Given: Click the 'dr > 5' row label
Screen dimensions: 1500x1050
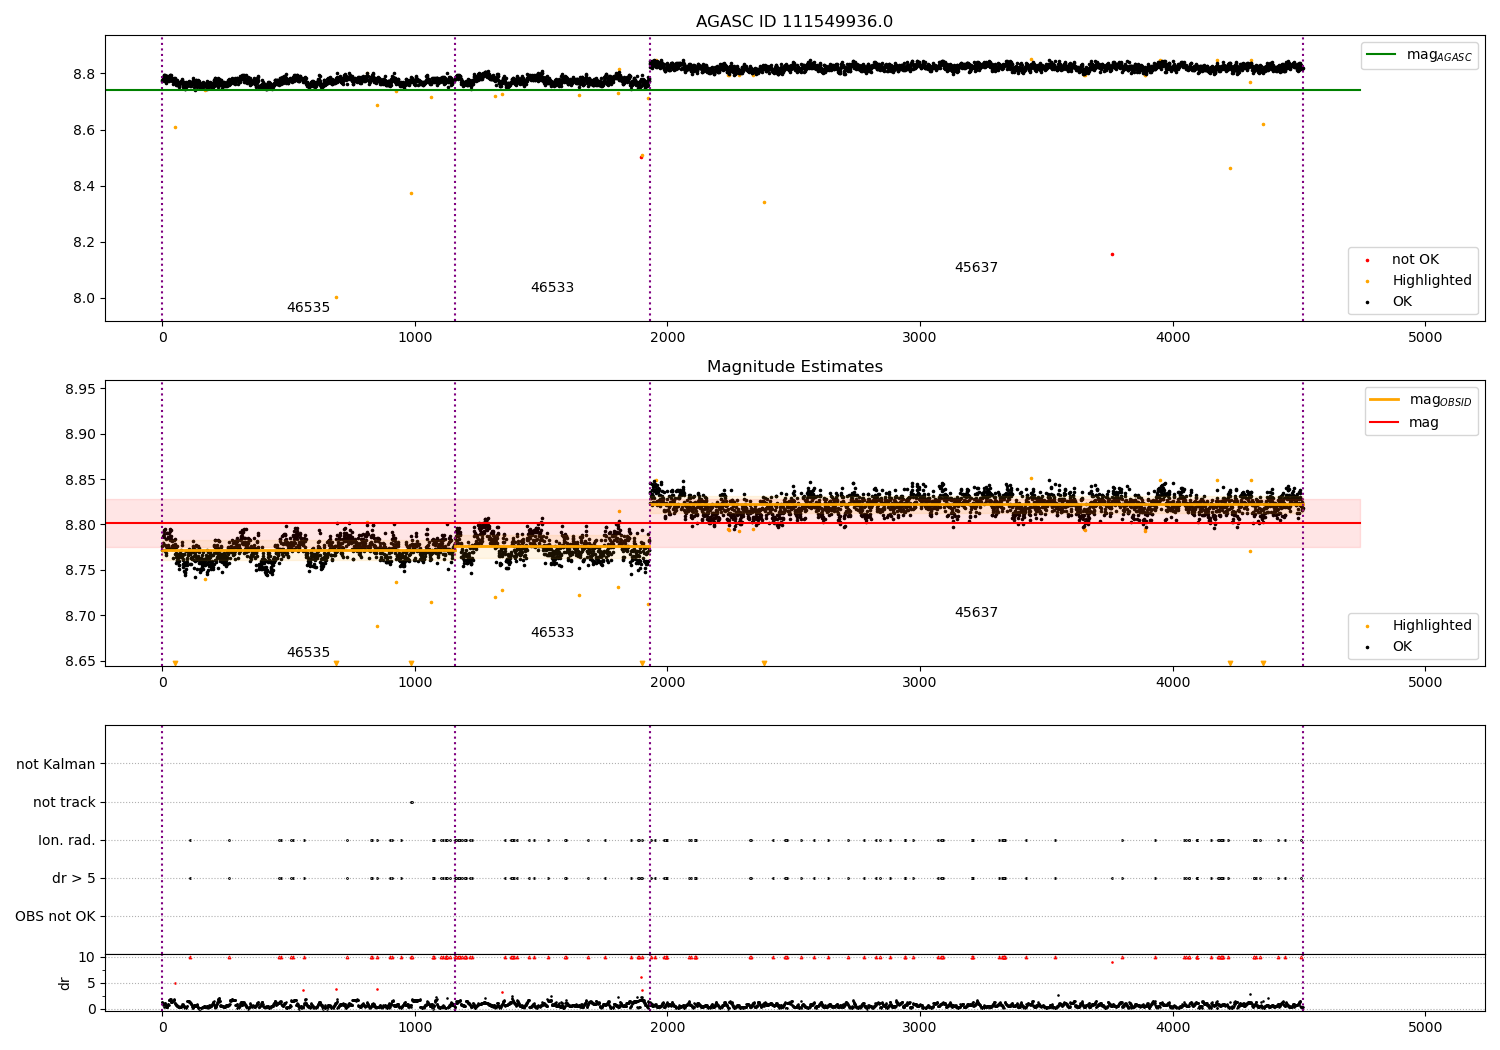Looking at the screenshot, I should pyautogui.click(x=74, y=879).
